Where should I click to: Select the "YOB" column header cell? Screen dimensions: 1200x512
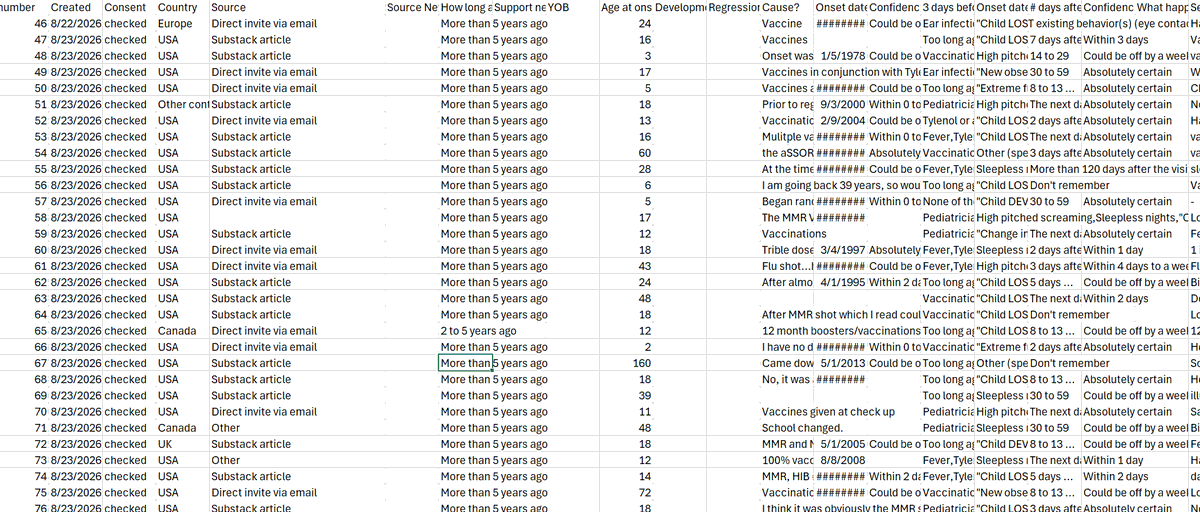(x=571, y=7)
